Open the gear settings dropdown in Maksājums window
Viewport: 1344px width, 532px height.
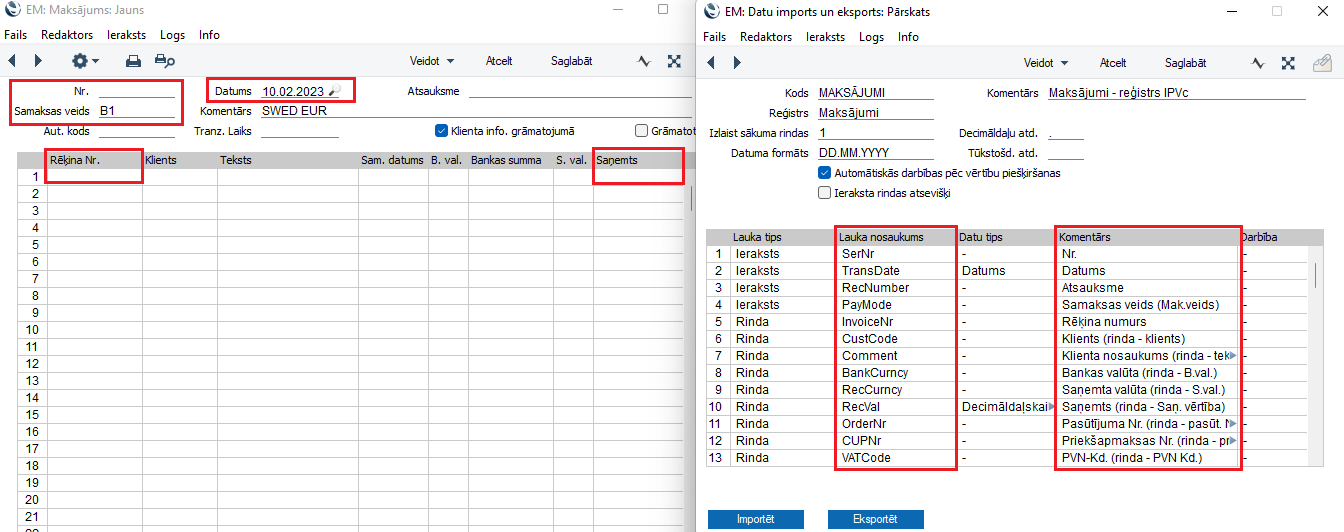click(x=84, y=61)
